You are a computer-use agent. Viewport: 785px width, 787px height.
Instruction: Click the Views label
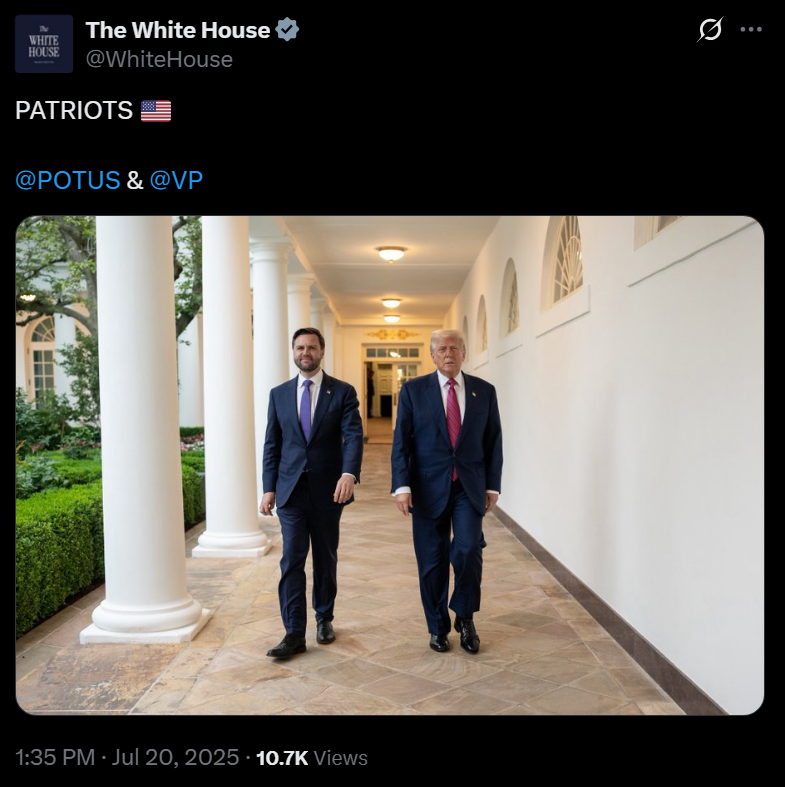click(x=341, y=758)
